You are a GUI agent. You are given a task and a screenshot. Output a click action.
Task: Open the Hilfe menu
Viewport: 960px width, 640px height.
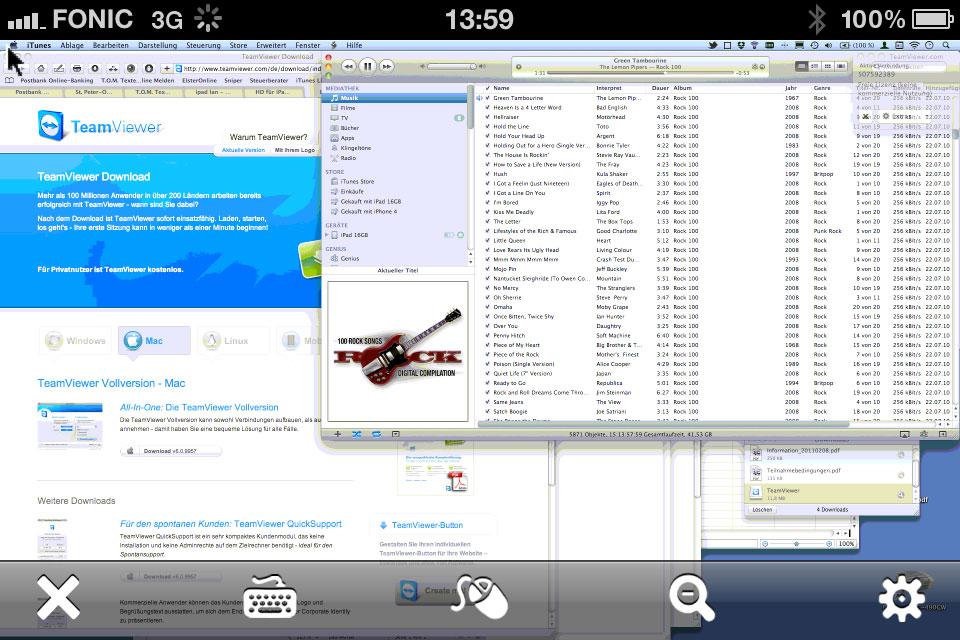(354, 45)
